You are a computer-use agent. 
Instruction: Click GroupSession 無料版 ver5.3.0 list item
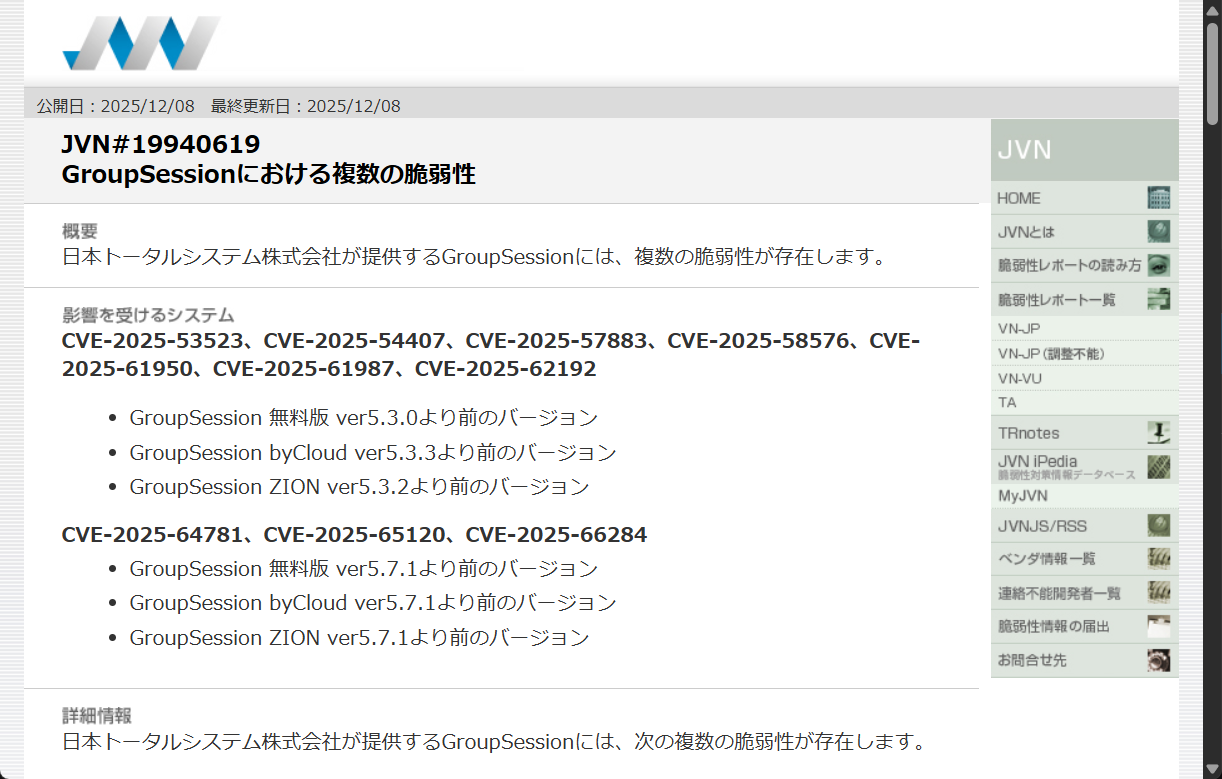[364, 418]
